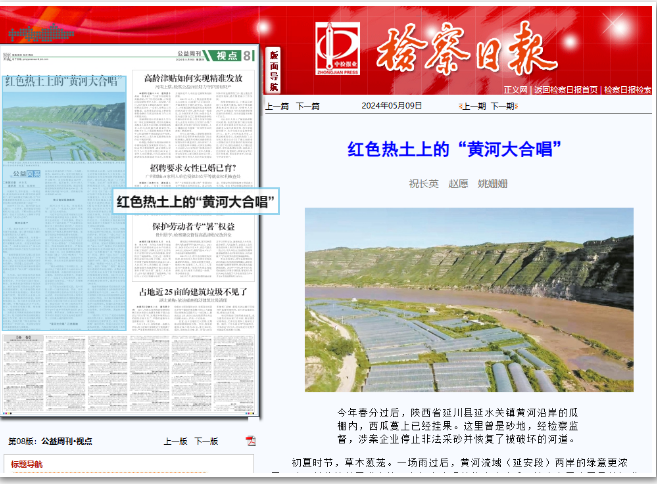Open the PDF download icon

tap(251, 441)
